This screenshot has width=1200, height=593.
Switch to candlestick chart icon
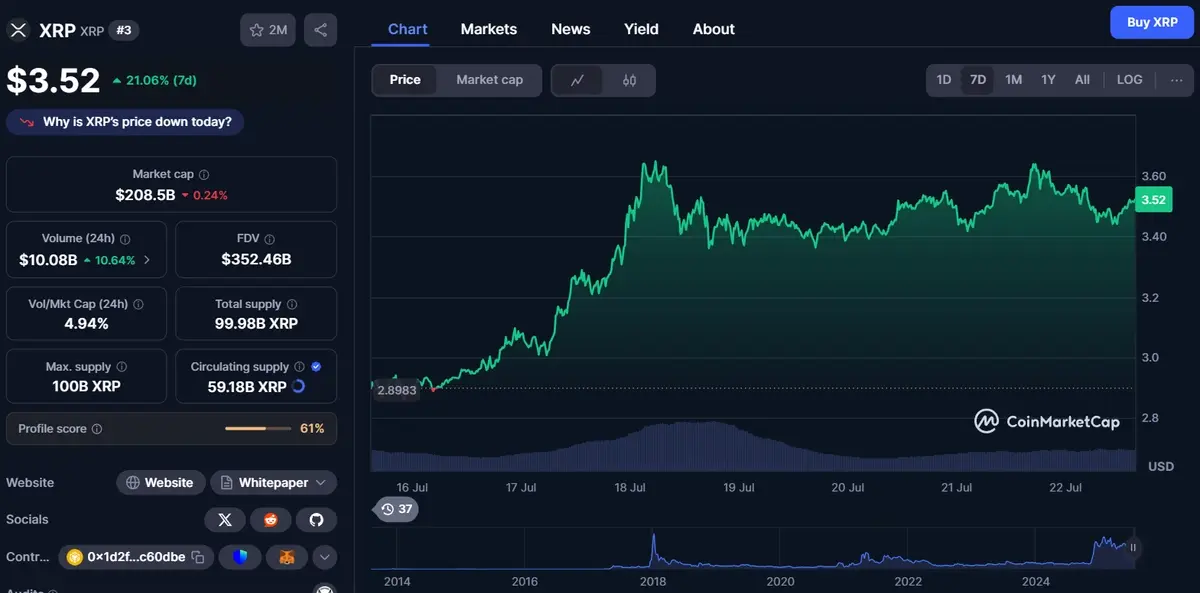[x=629, y=80]
